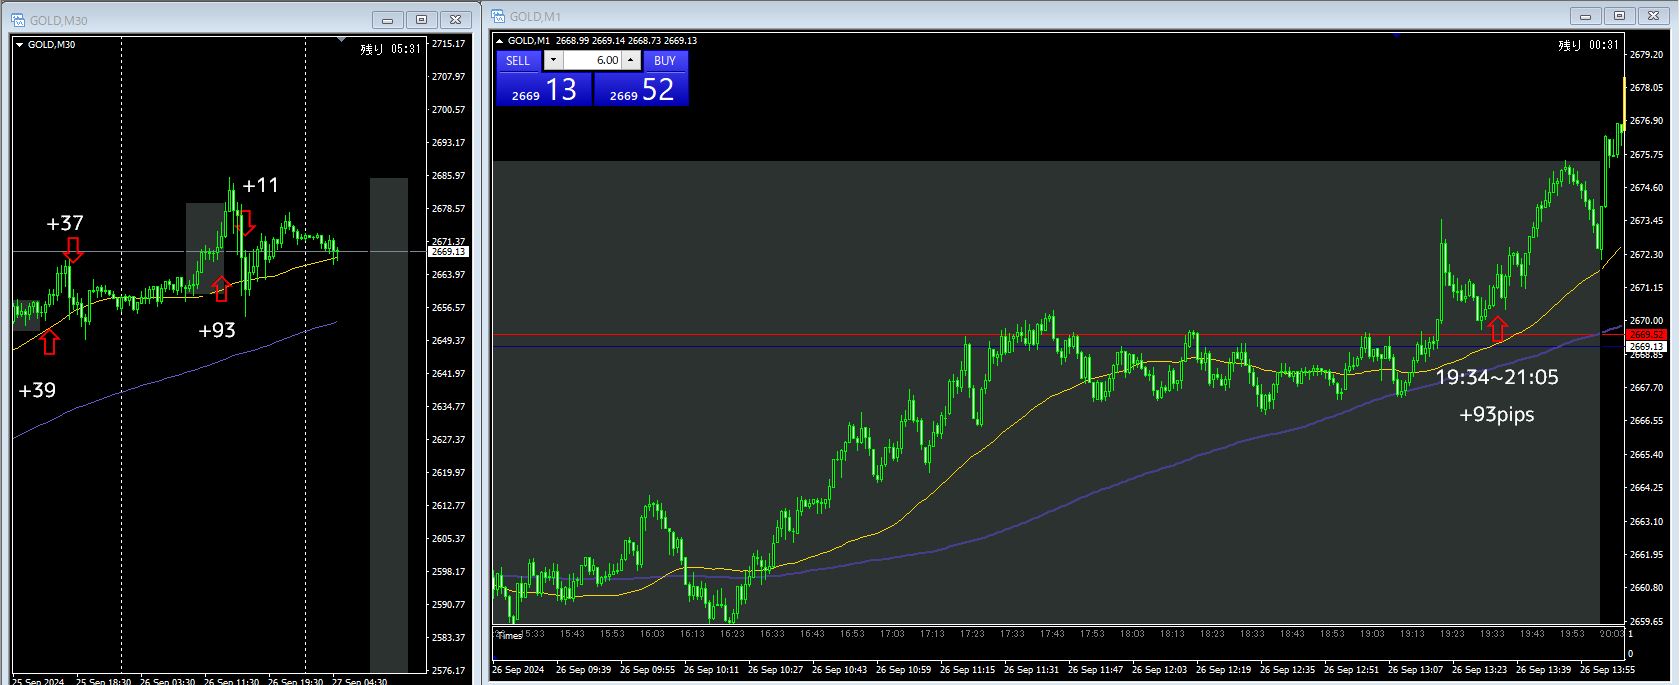Image resolution: width=1680 pixels, height=685 pixels.
Task: Click the 2700.57 price on M30 axis
Action: coord(449,110)
